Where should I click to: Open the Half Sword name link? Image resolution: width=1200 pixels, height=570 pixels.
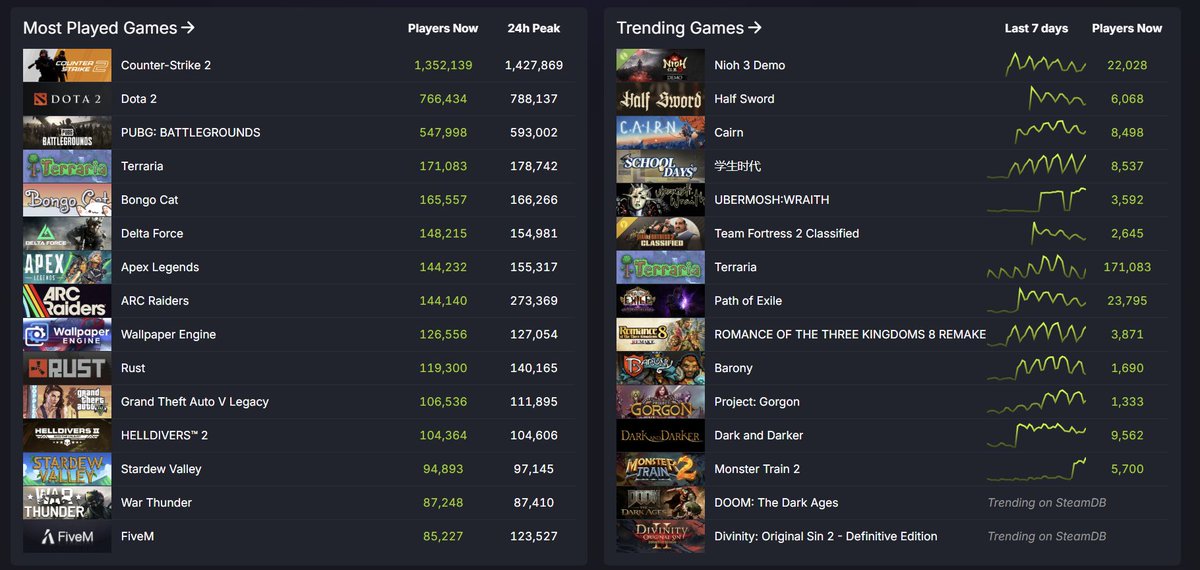pyautogui.click(x=744, y=99)
